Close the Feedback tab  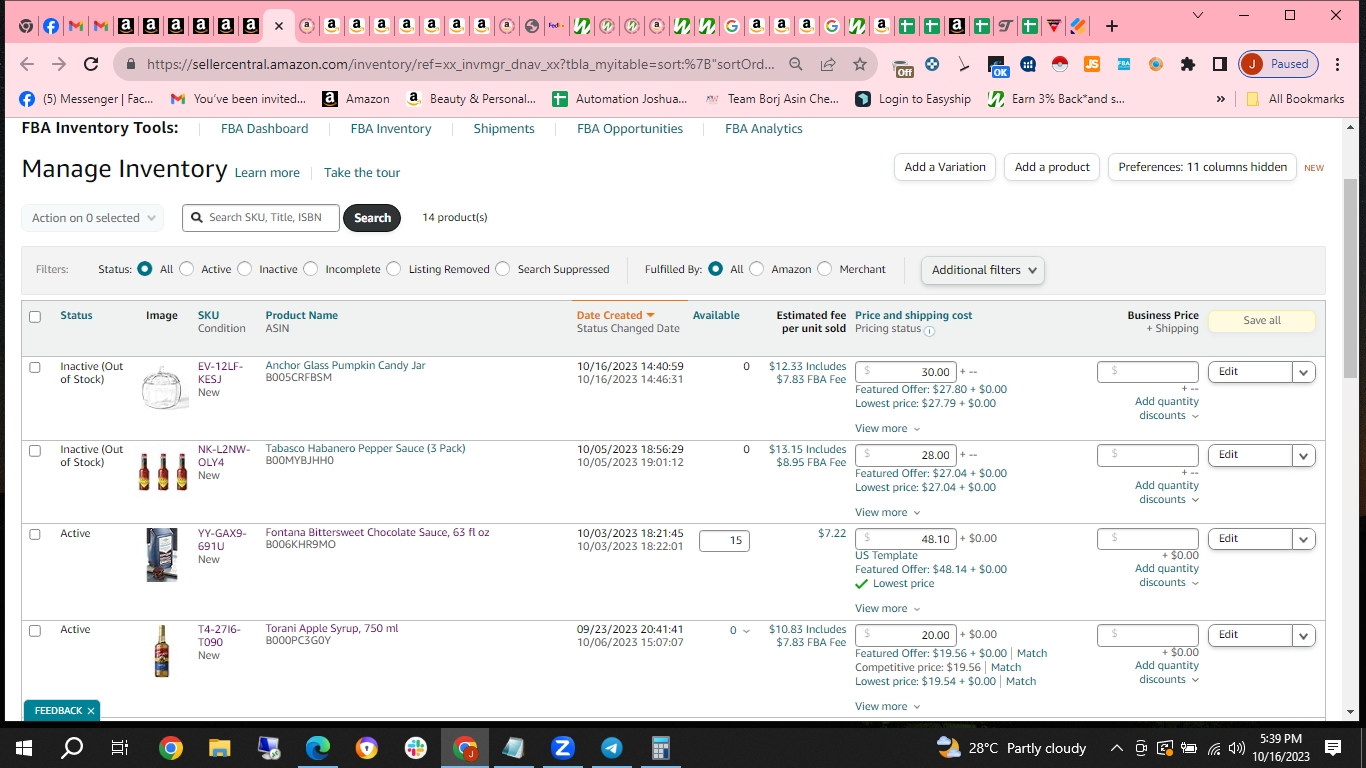click(x=91, y=711)
